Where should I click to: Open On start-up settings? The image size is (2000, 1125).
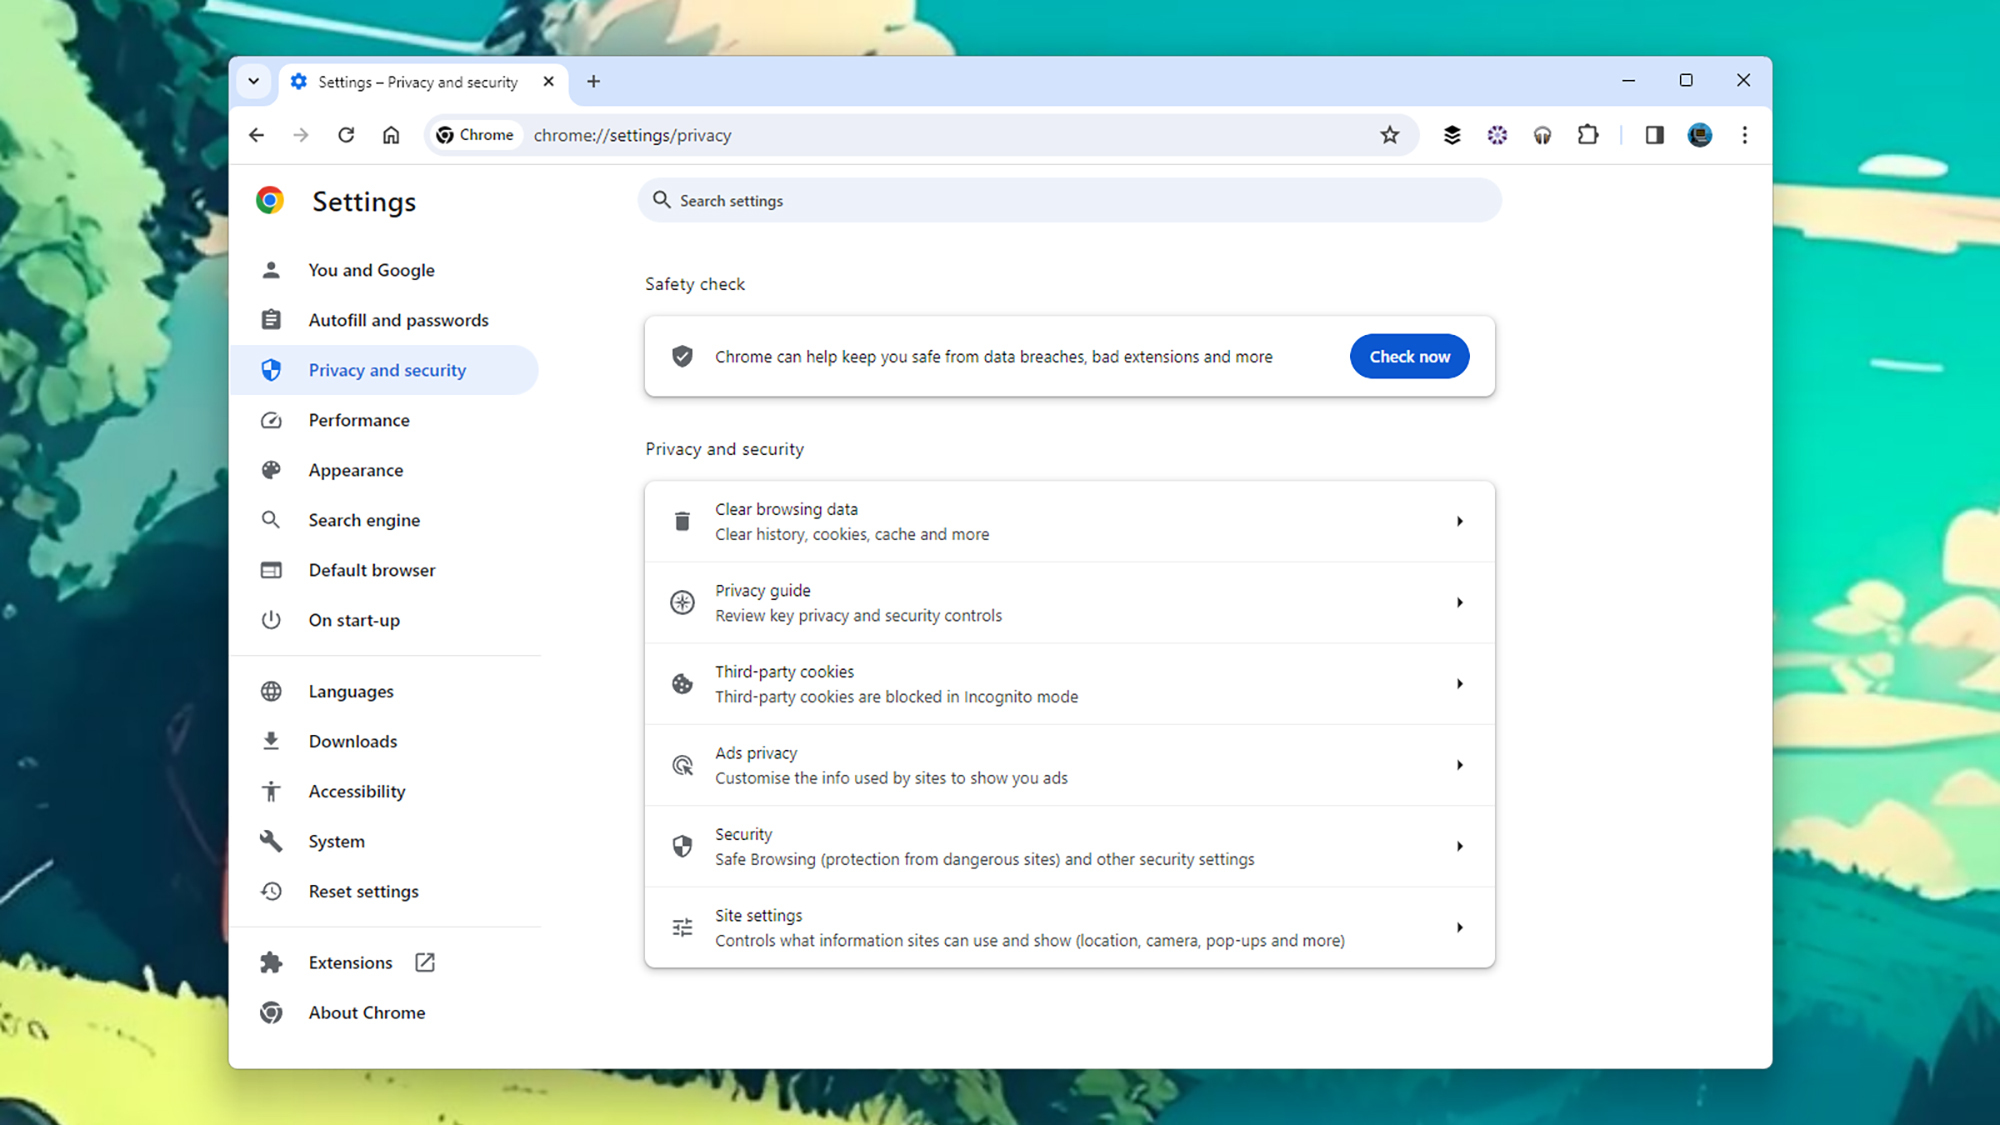tap(385, 620)
